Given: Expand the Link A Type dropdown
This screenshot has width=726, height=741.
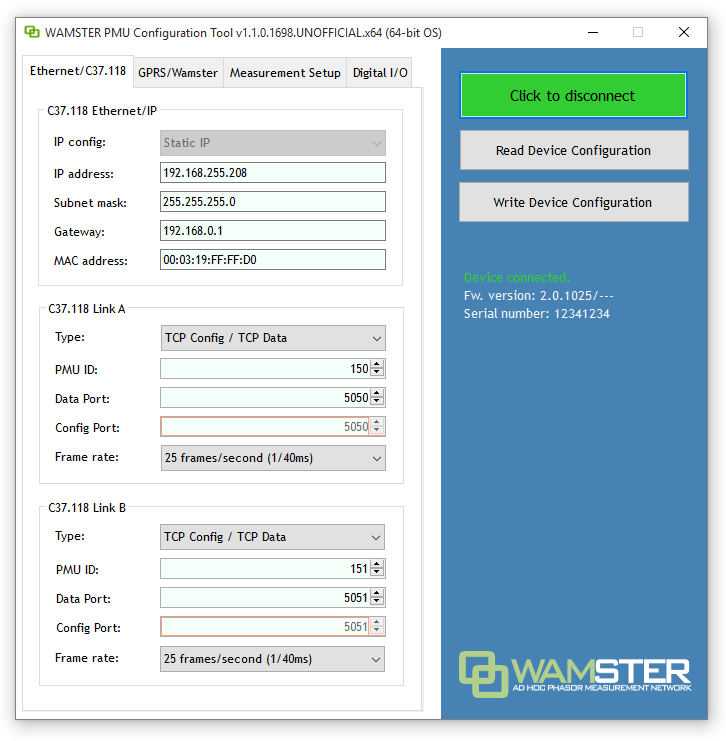Looking at the screenshot, I should pos(273,338).
